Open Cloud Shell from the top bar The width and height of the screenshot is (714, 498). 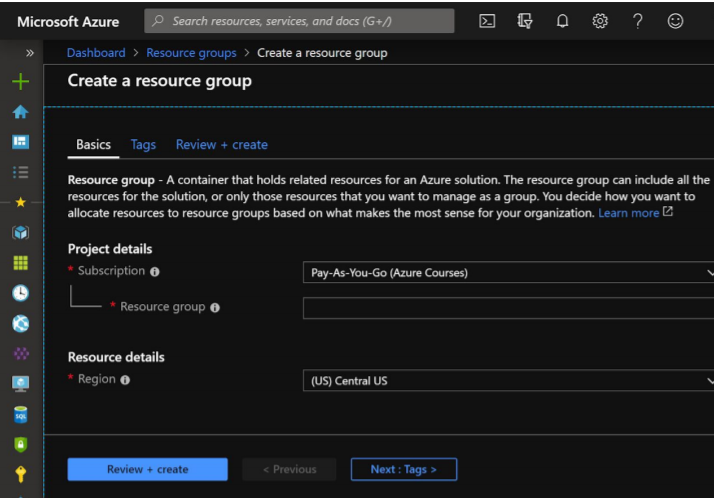[x=487, y=21]
